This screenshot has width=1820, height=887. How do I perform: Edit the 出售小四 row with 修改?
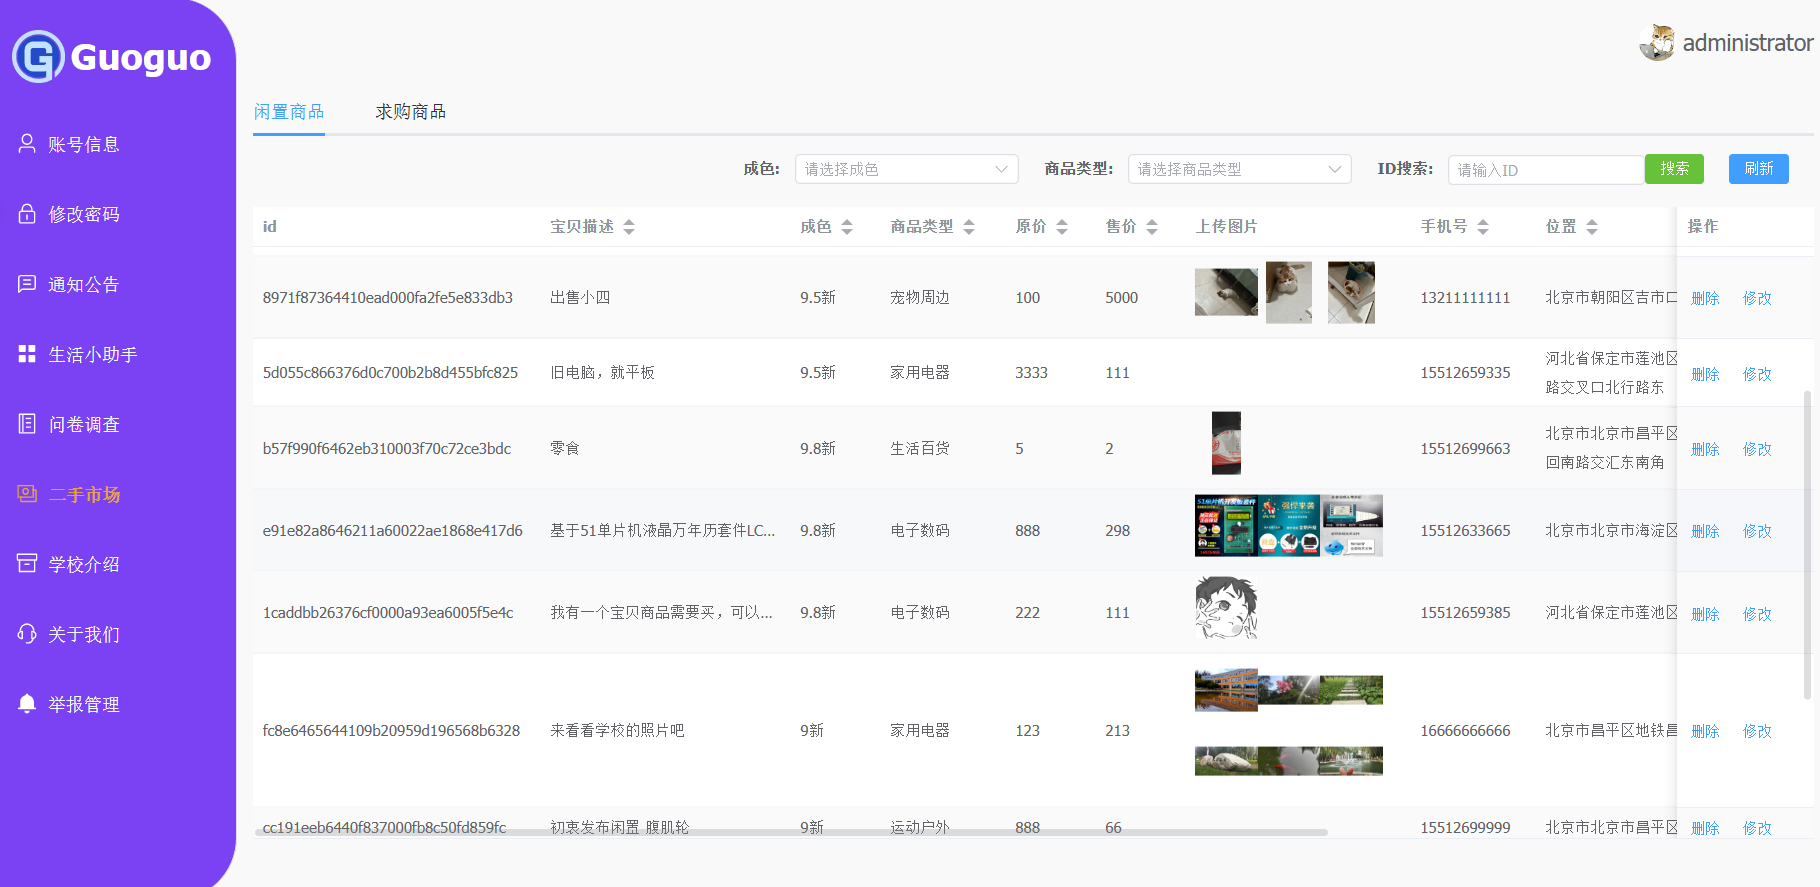[1757, 298]
